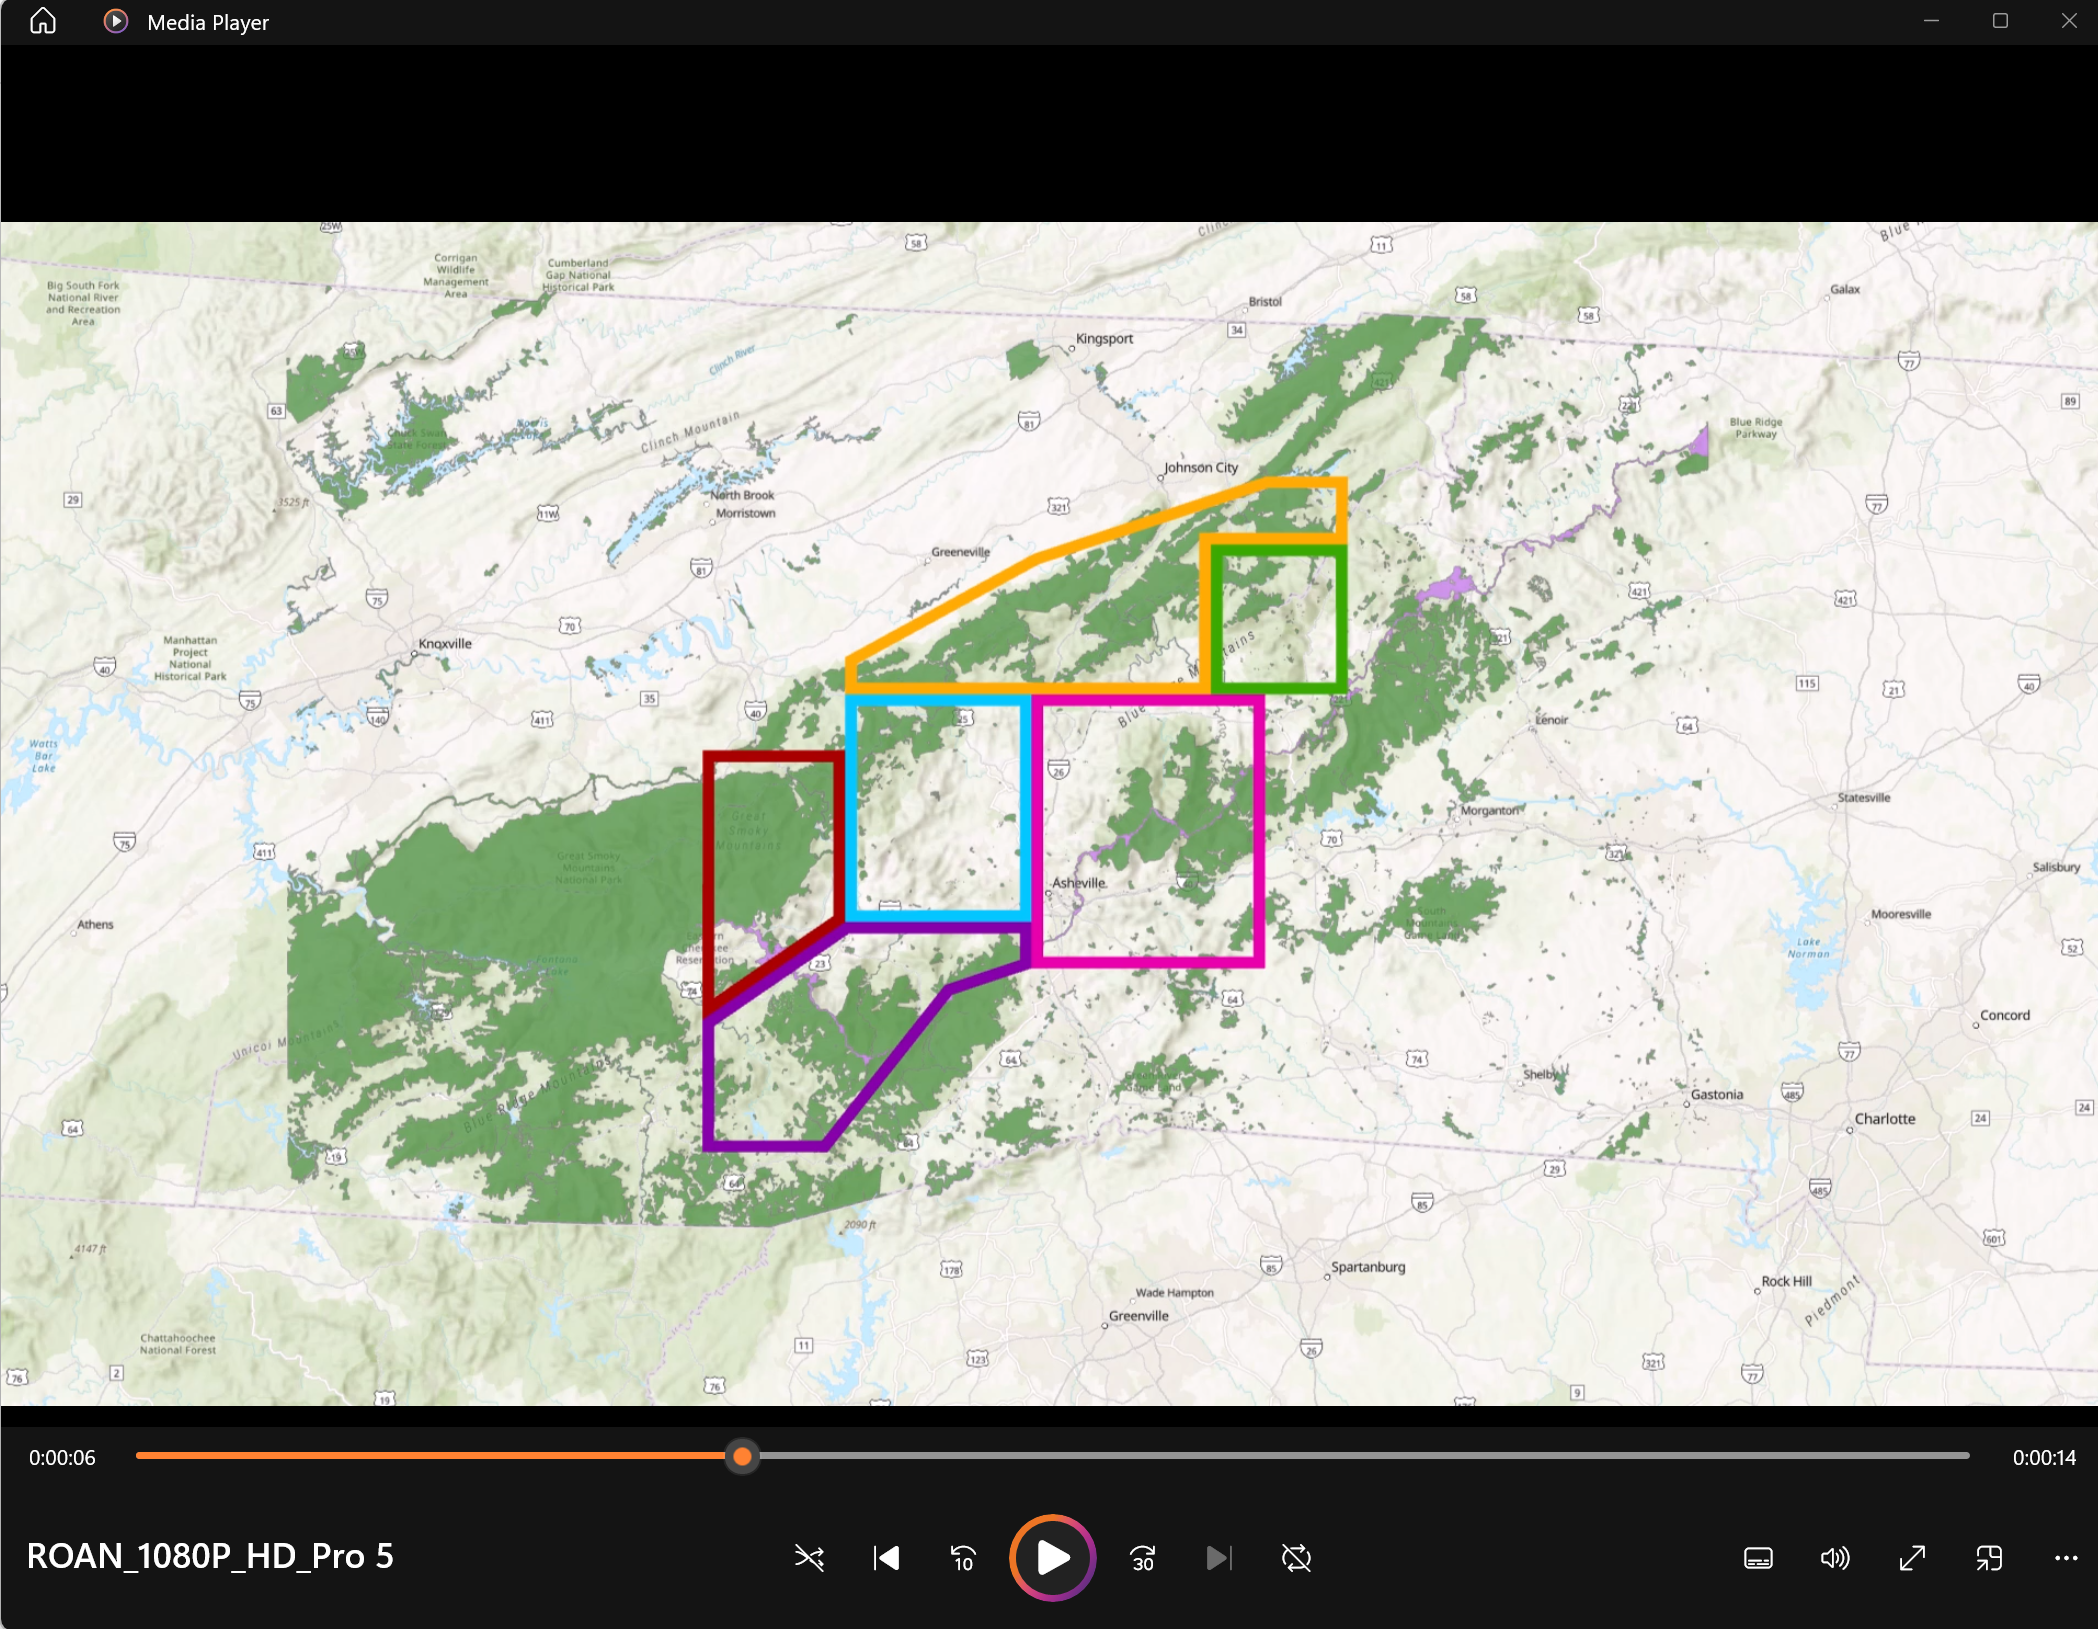Open the three-dots overflow menu

2064,1558
